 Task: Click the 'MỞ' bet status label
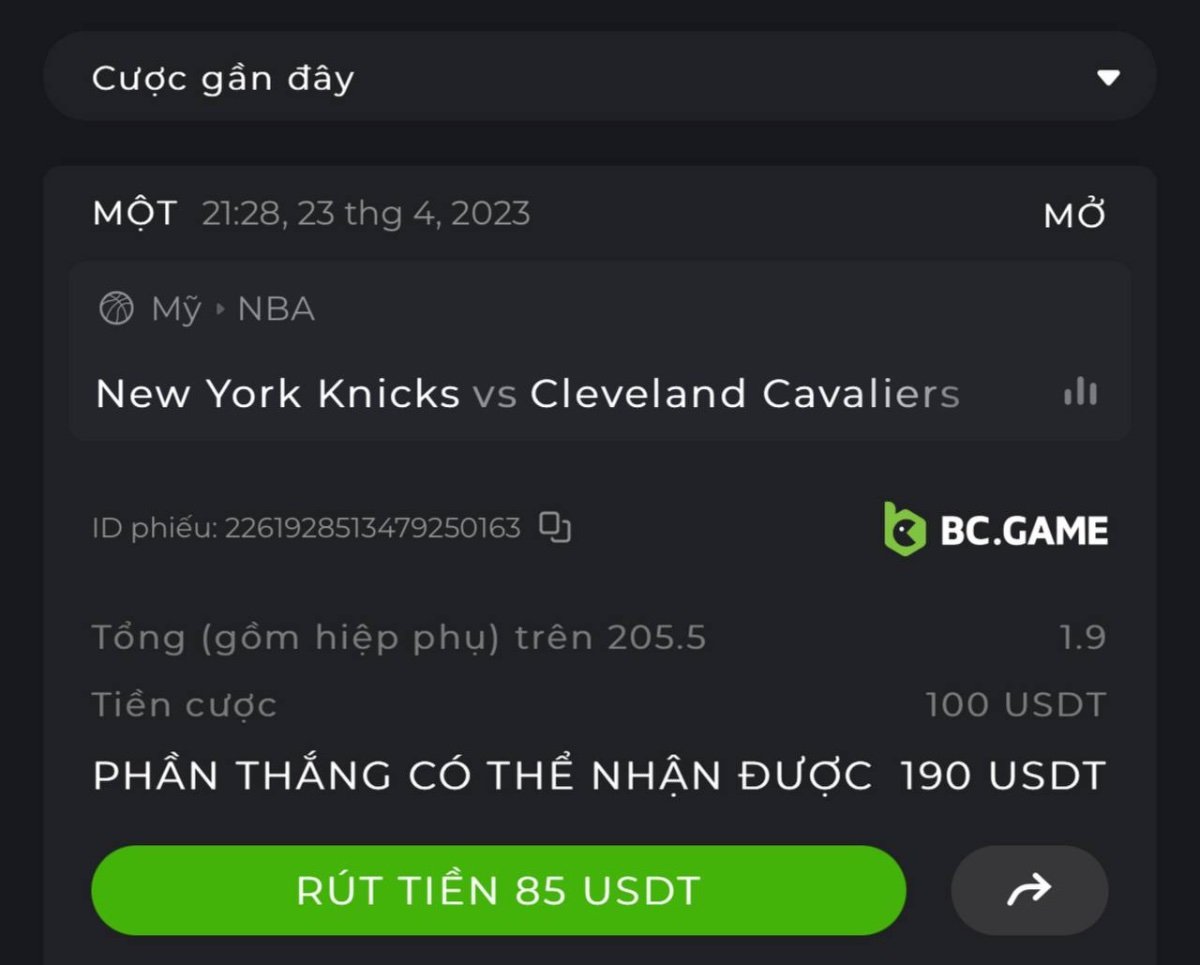(x=1075, y=215)
